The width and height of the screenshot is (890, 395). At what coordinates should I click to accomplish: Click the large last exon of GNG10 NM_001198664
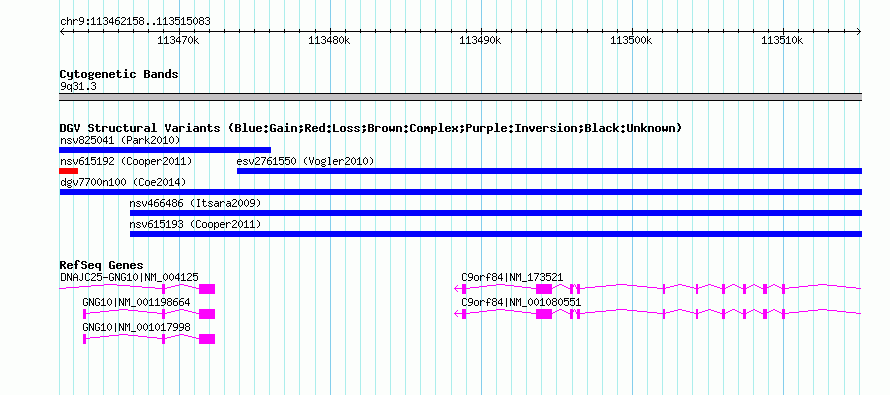point(207,314)
